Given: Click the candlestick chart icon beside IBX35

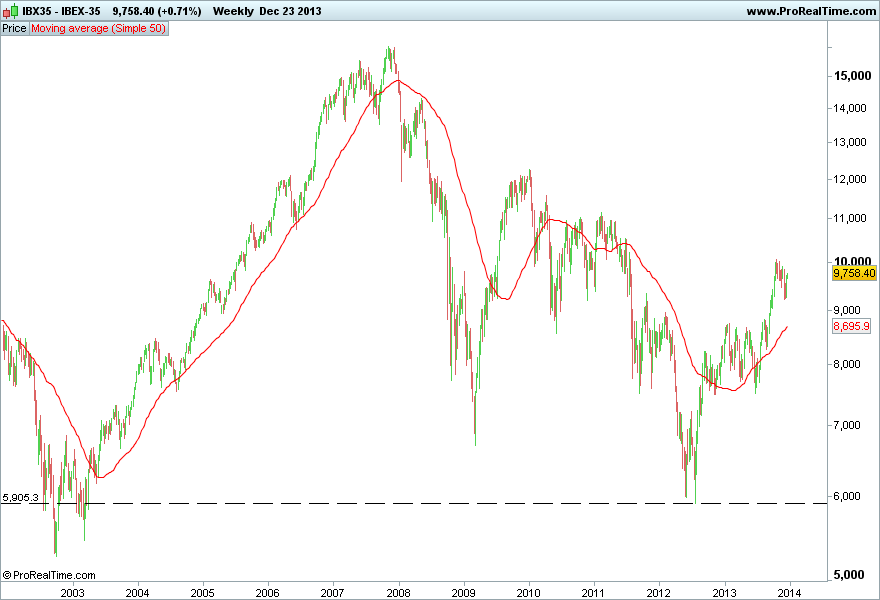Looking at the screenshot, I should (11, 11).
